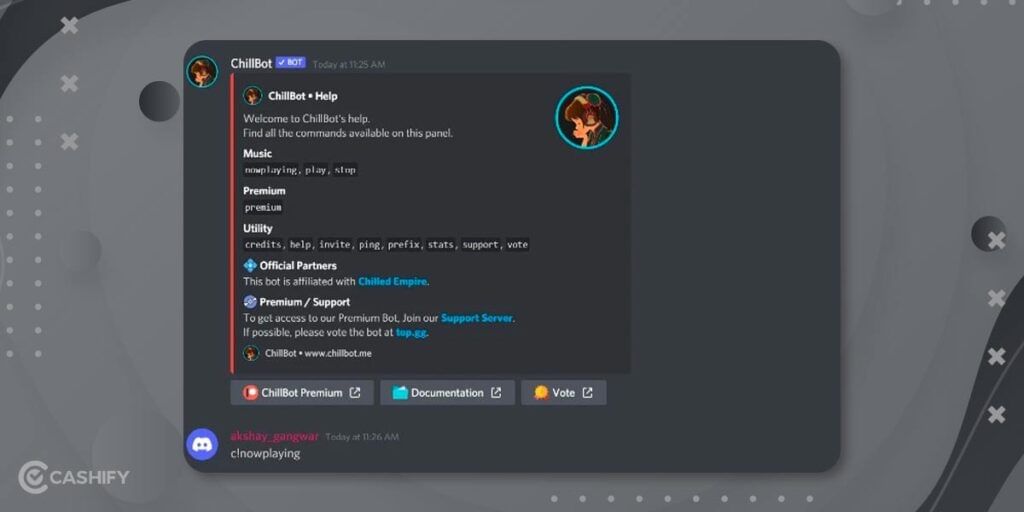Click the 'Today at 11:25 AM' timestamp

tap(349, 65)
